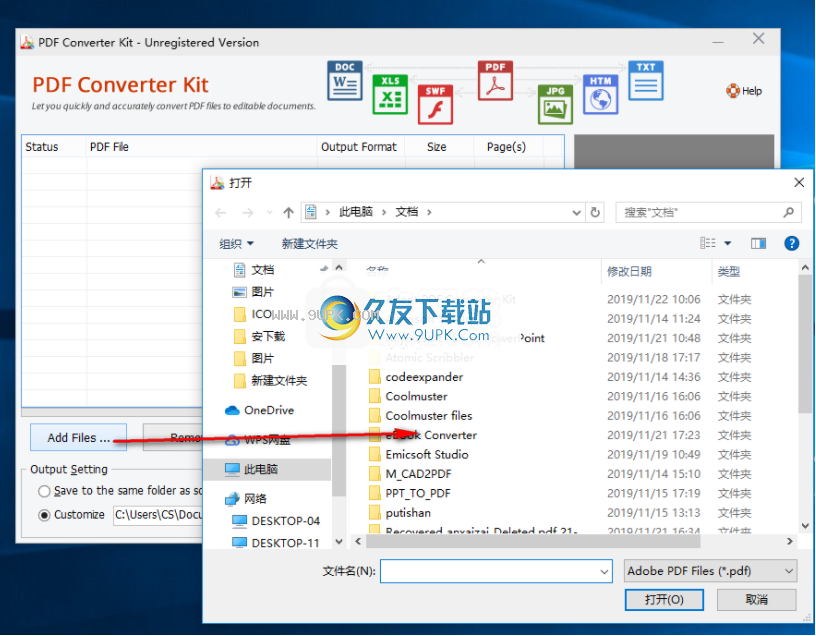Image resolution: width=816 pixels, height=636 pixels.
Task: Refresh the folder listing
Action: pyautogui.click(x=595, y=212)
